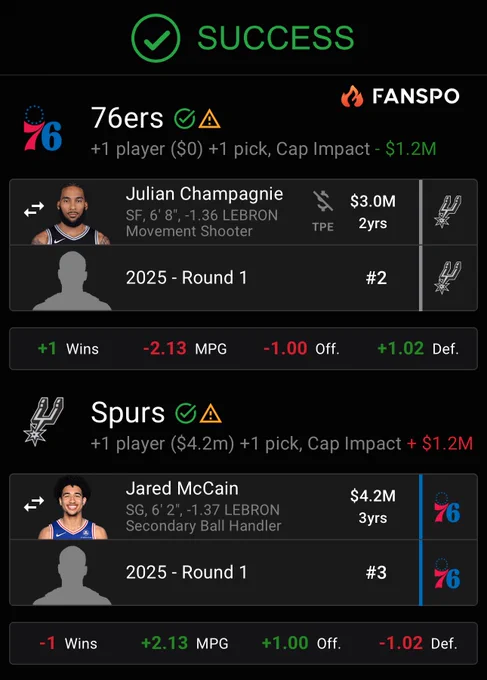Click the 76ers team logo in header
487x680 pixels.
pos(42,128)
